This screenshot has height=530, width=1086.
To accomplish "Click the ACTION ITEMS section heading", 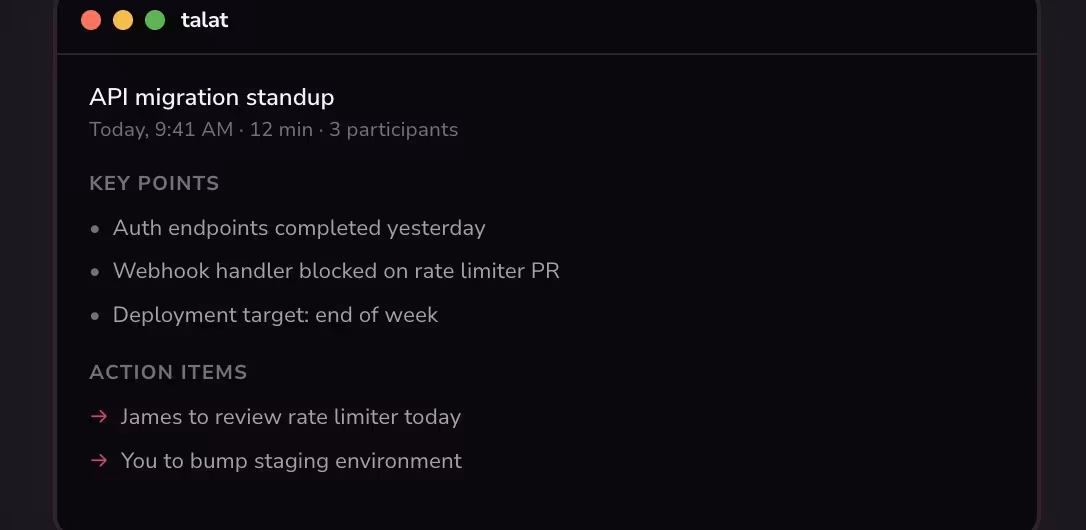I will [168, 372].
